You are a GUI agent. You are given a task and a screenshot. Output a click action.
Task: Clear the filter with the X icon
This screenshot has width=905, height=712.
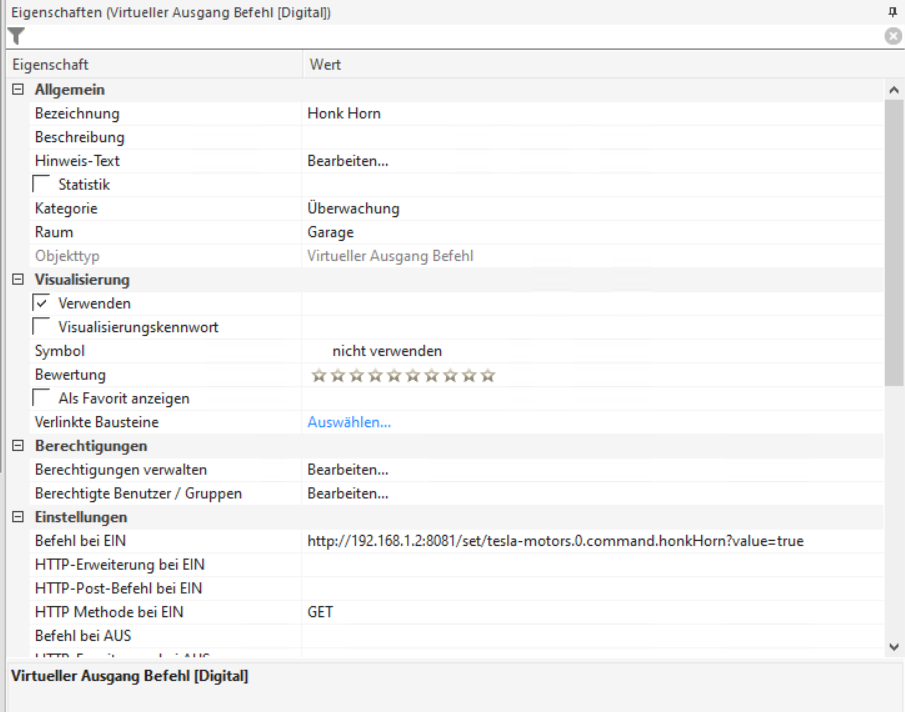893,36
